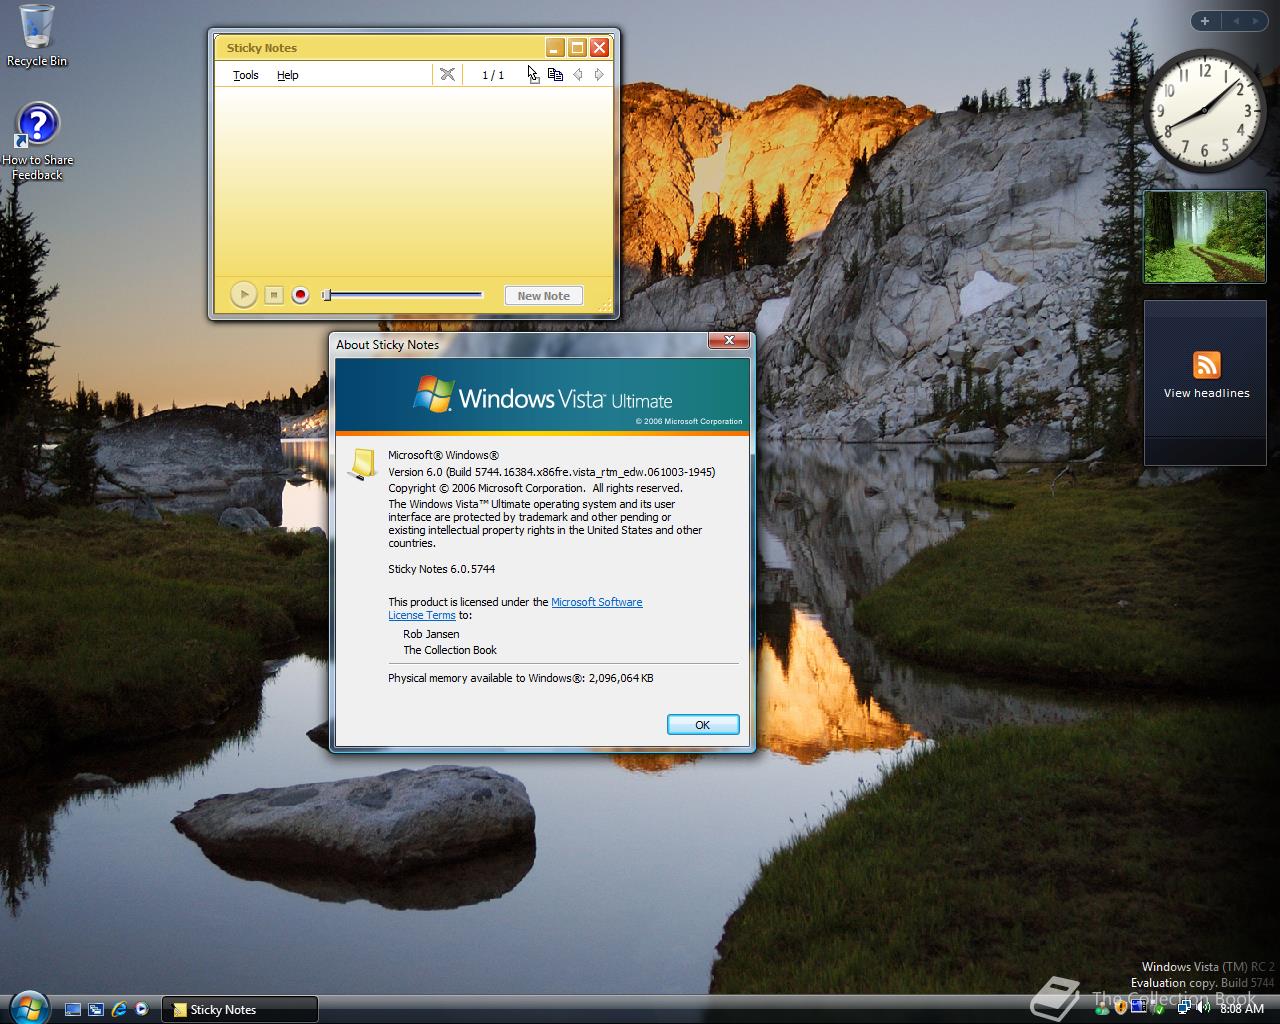Click the 8:08 AM taskbar clock
The image size is (1280, 1024).
(x=1242, y=1008)
